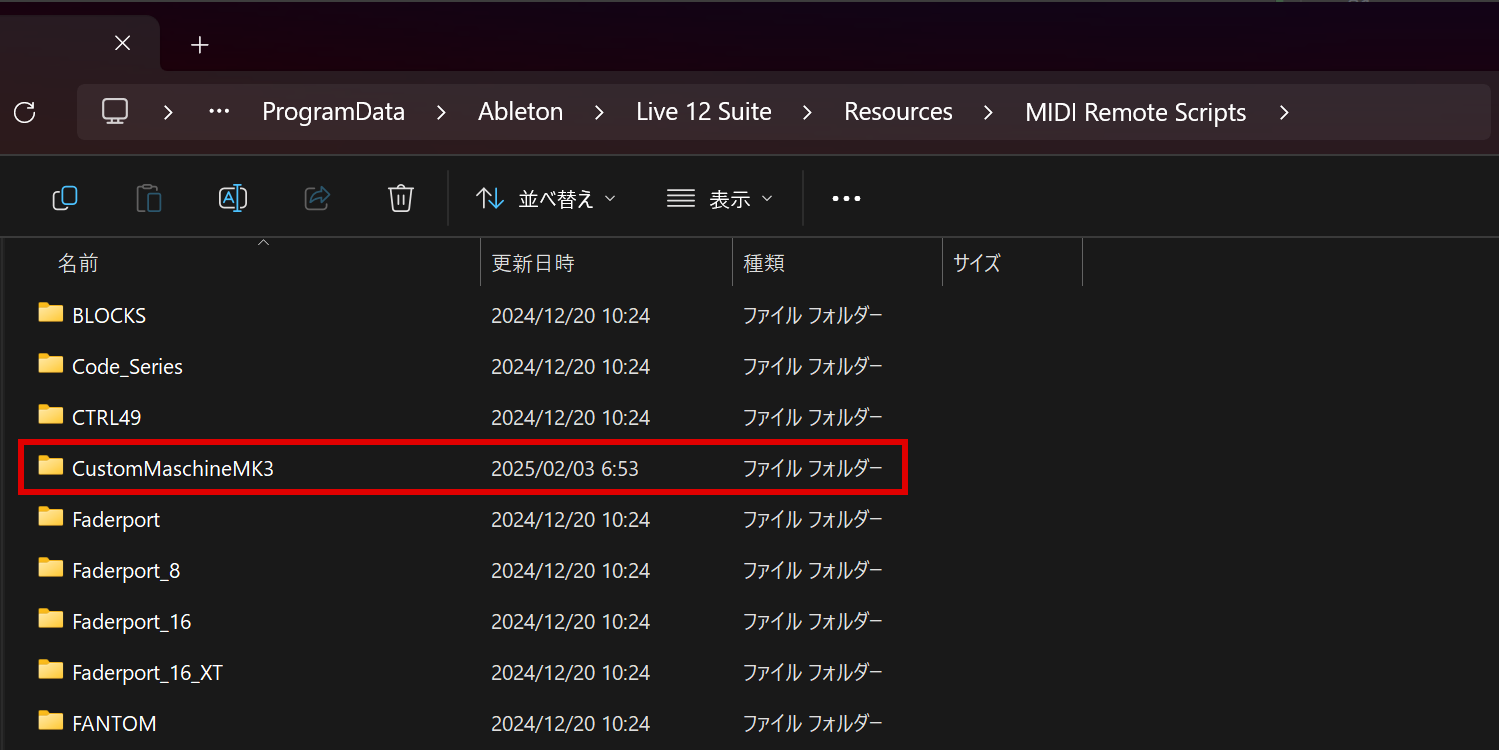Select the Faderport folder name

point(116,519)
